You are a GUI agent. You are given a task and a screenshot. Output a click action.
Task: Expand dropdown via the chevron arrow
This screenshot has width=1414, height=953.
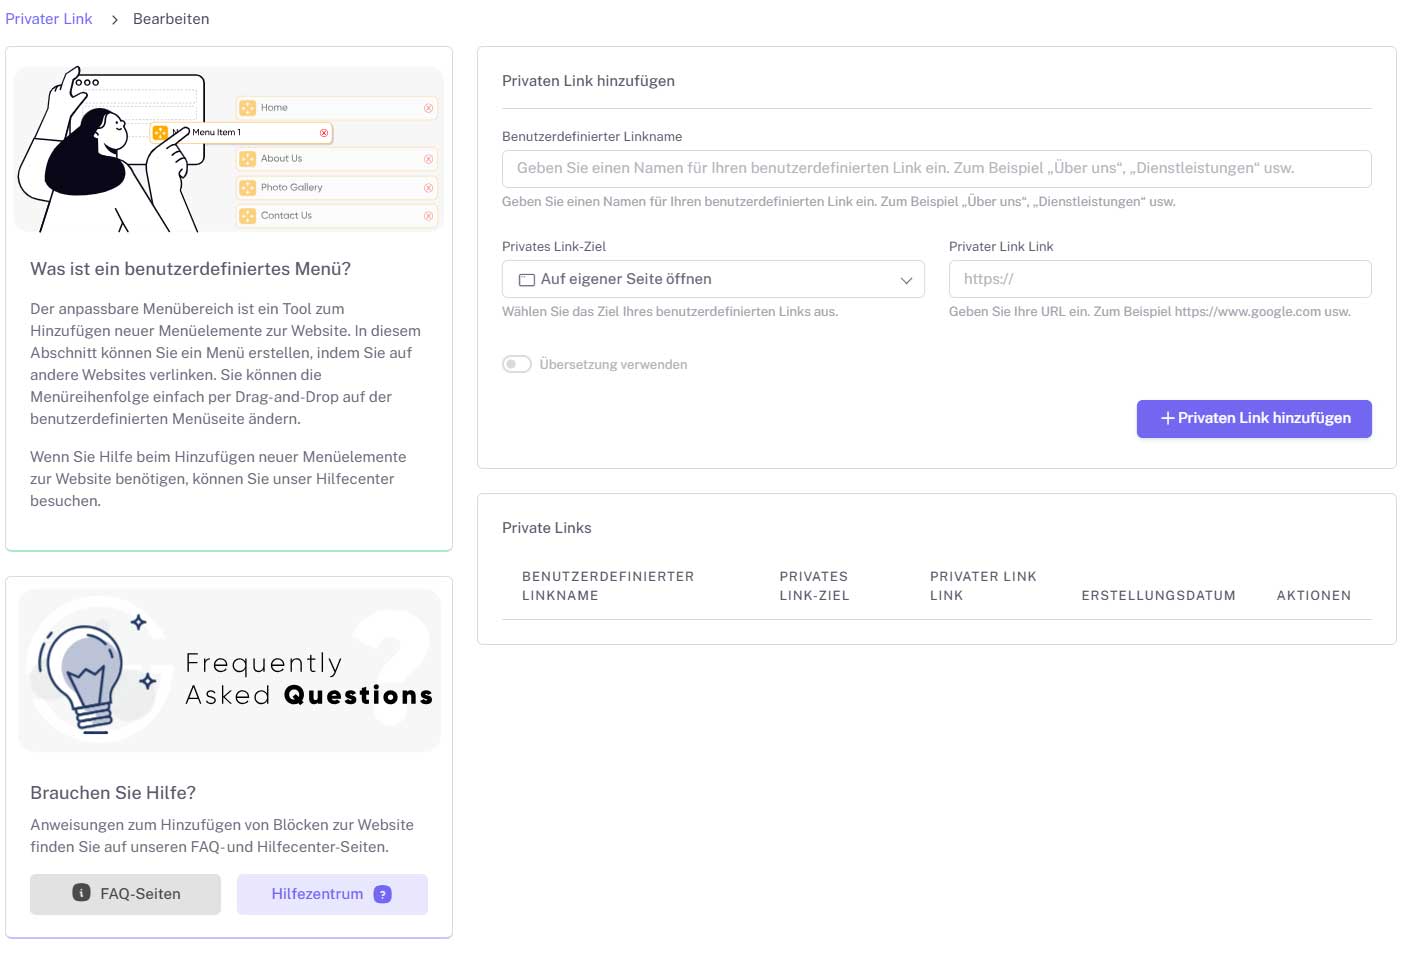(906, 280)
